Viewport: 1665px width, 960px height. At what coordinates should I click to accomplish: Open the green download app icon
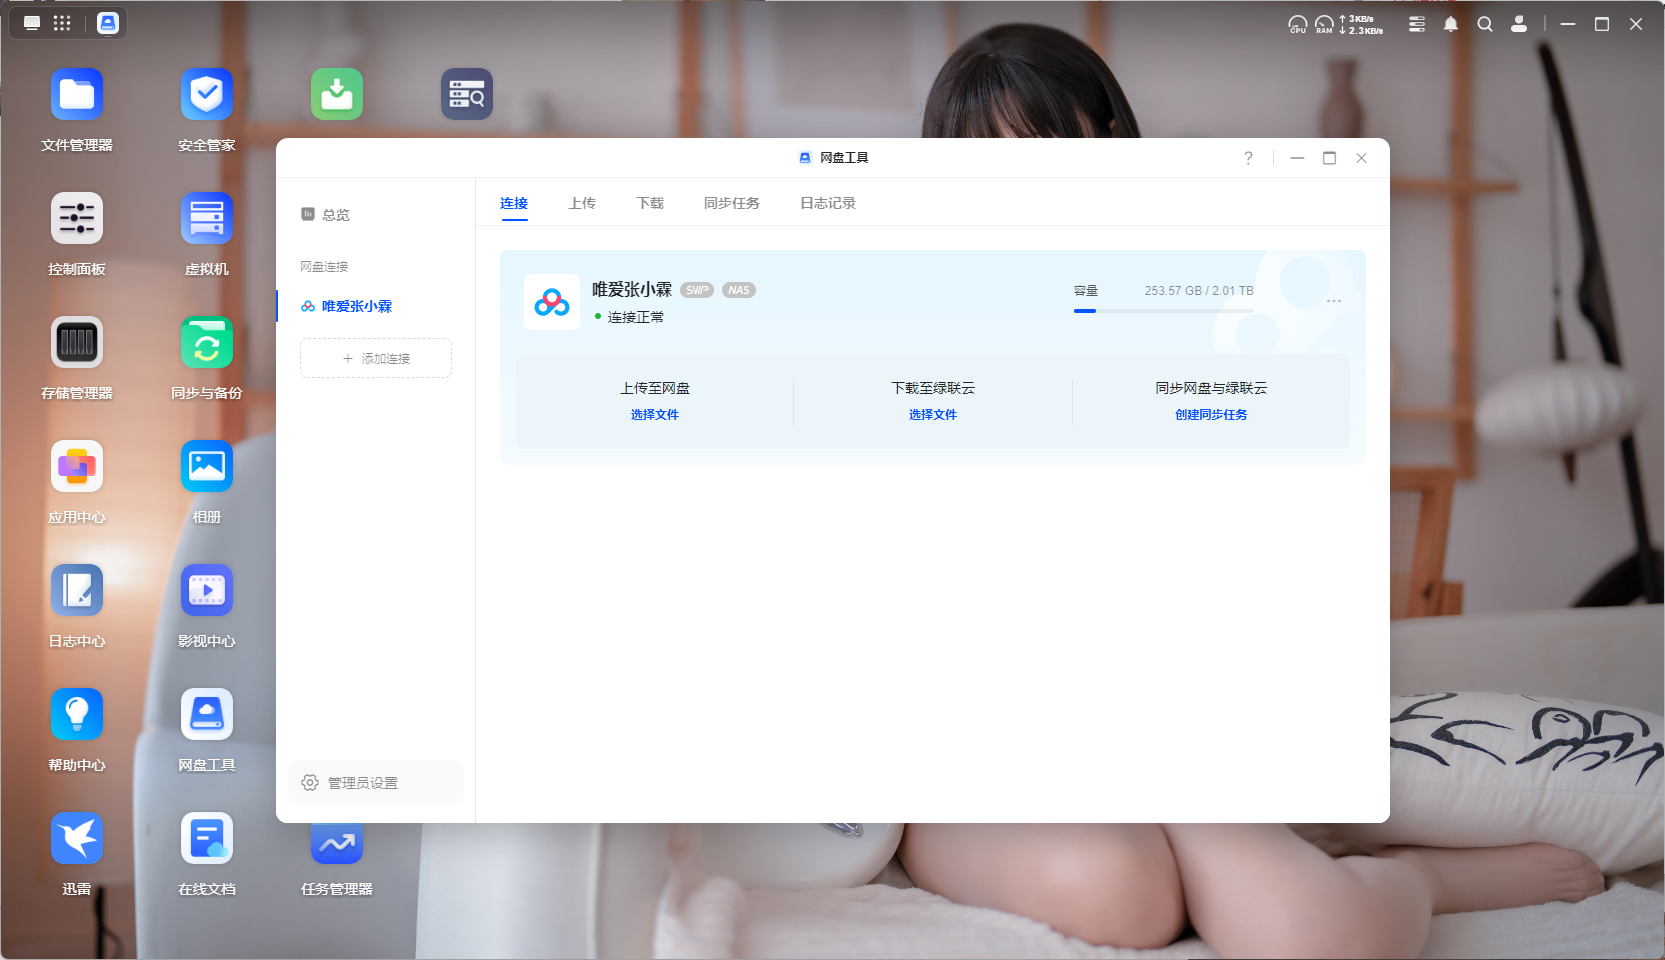[x=337, y=94]
